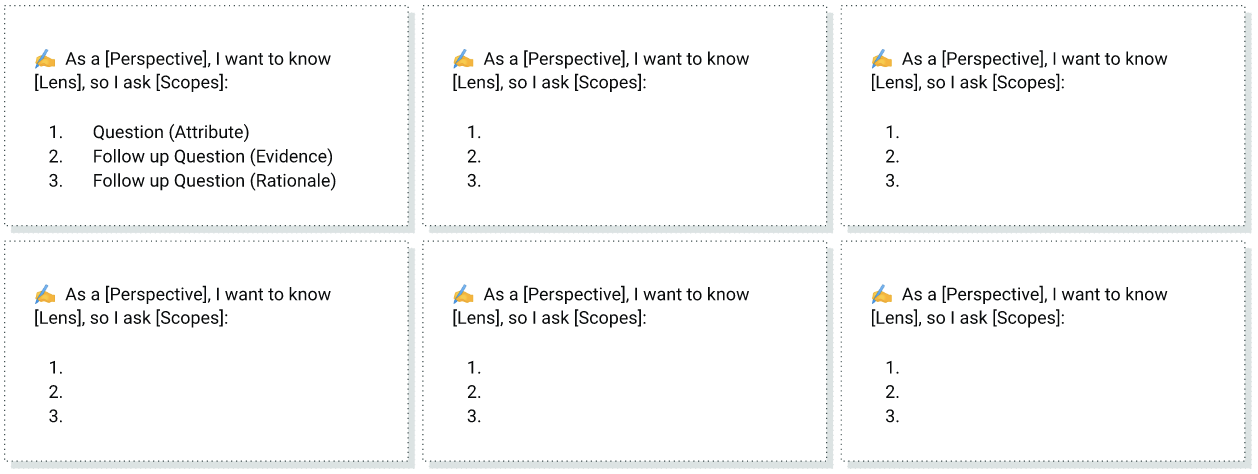Click empty list item 3 in the bottom-right card
1258x474 pixels.
click(x=893, y=417)
